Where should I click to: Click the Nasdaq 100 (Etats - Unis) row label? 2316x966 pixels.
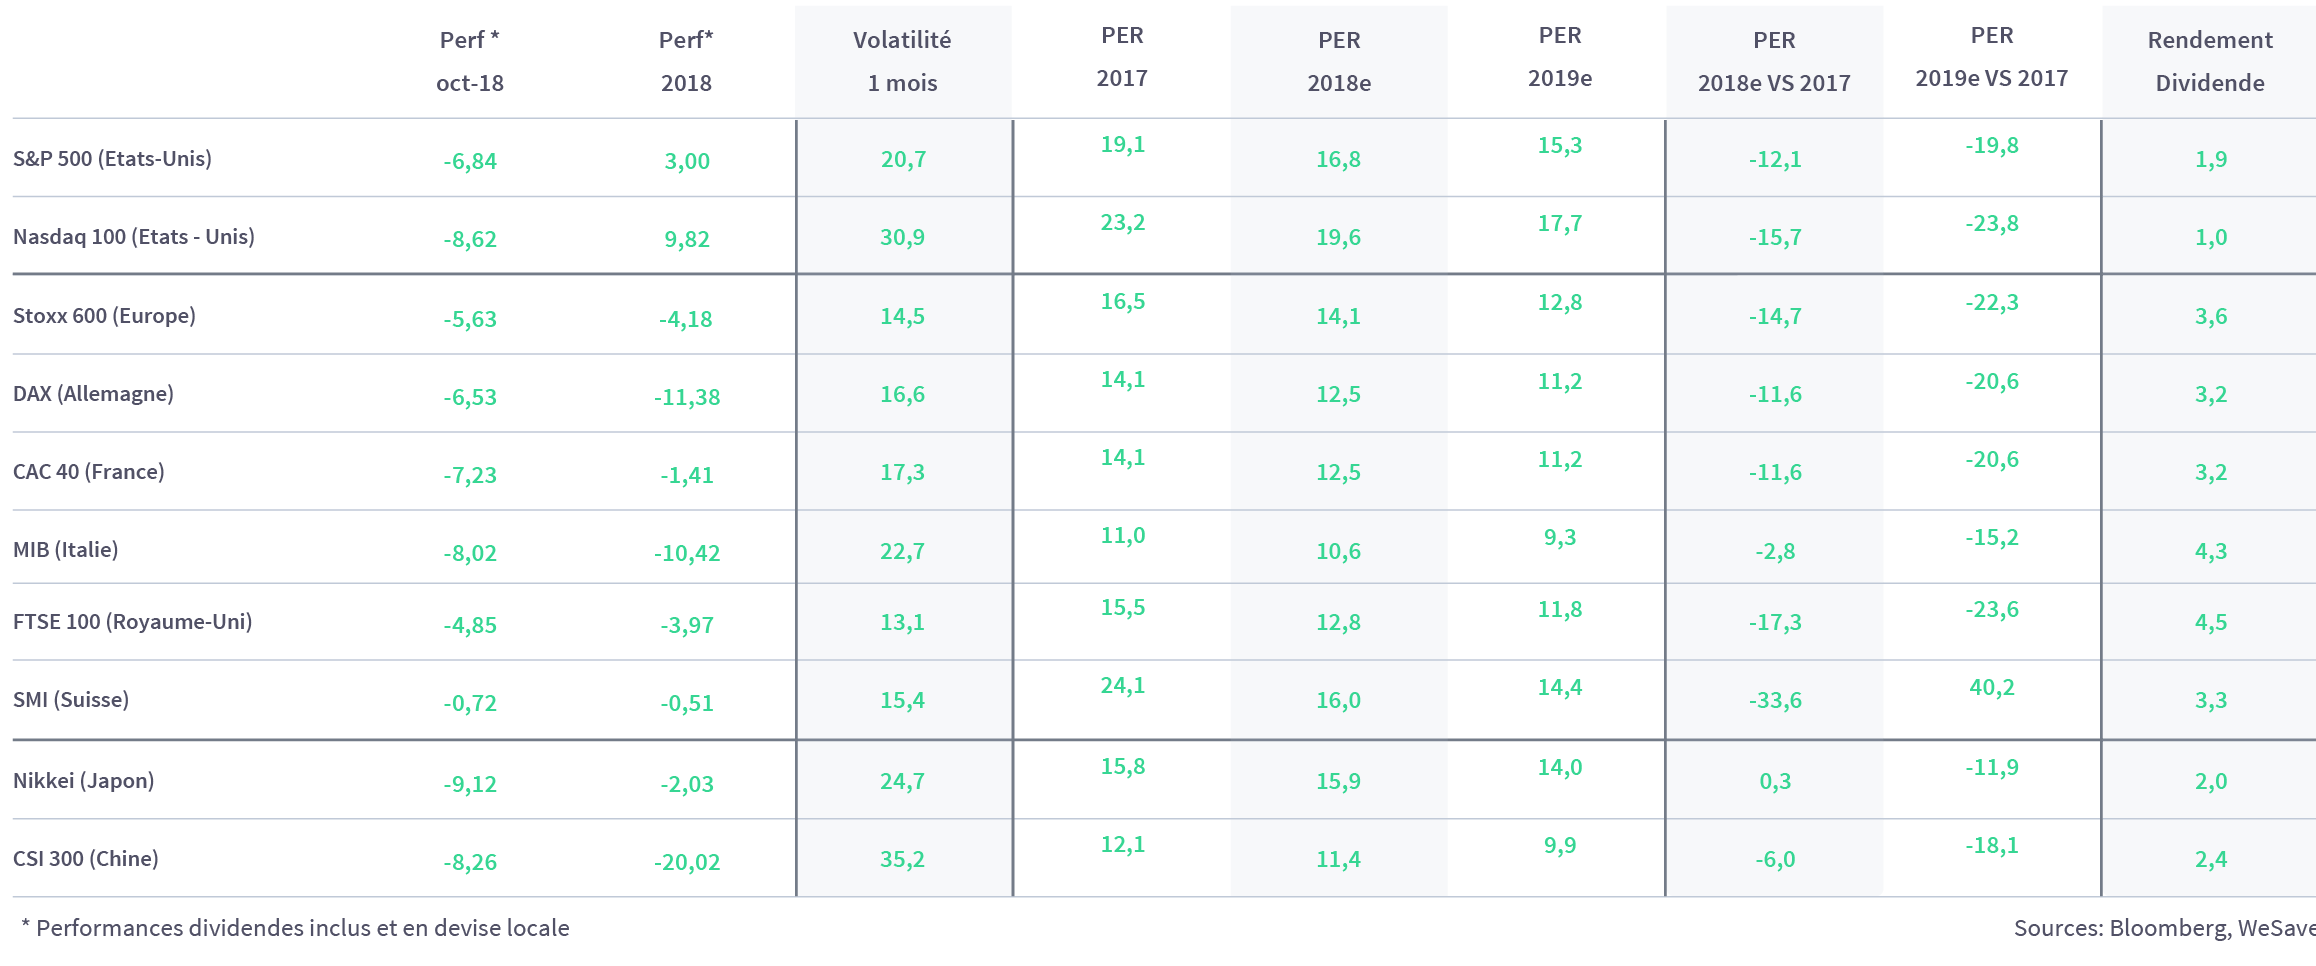134,237
